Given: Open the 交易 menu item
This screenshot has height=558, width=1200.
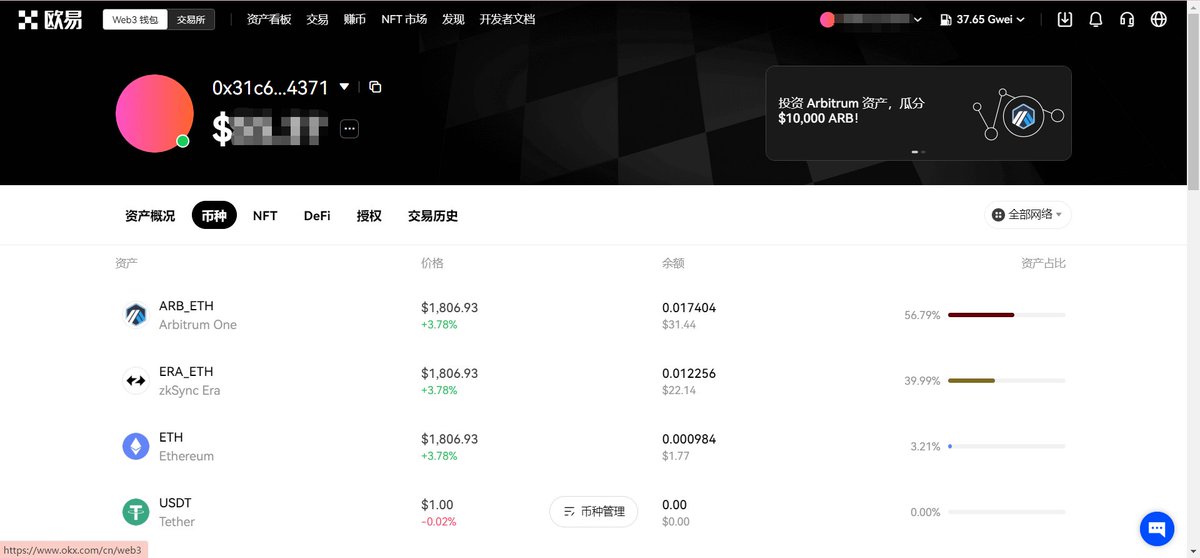Looking at the screenshot, I should (317, 19).
